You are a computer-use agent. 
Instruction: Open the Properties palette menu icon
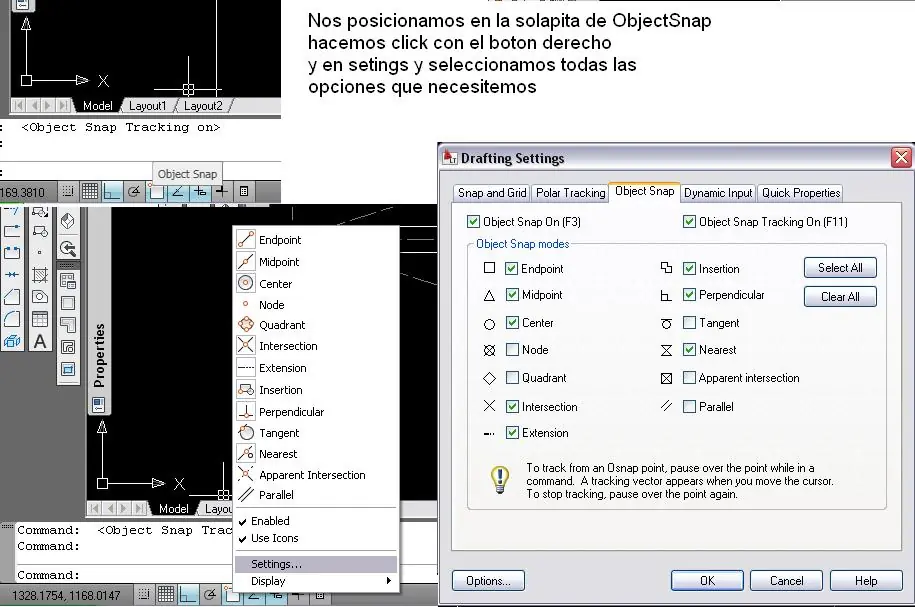[99, 404]
